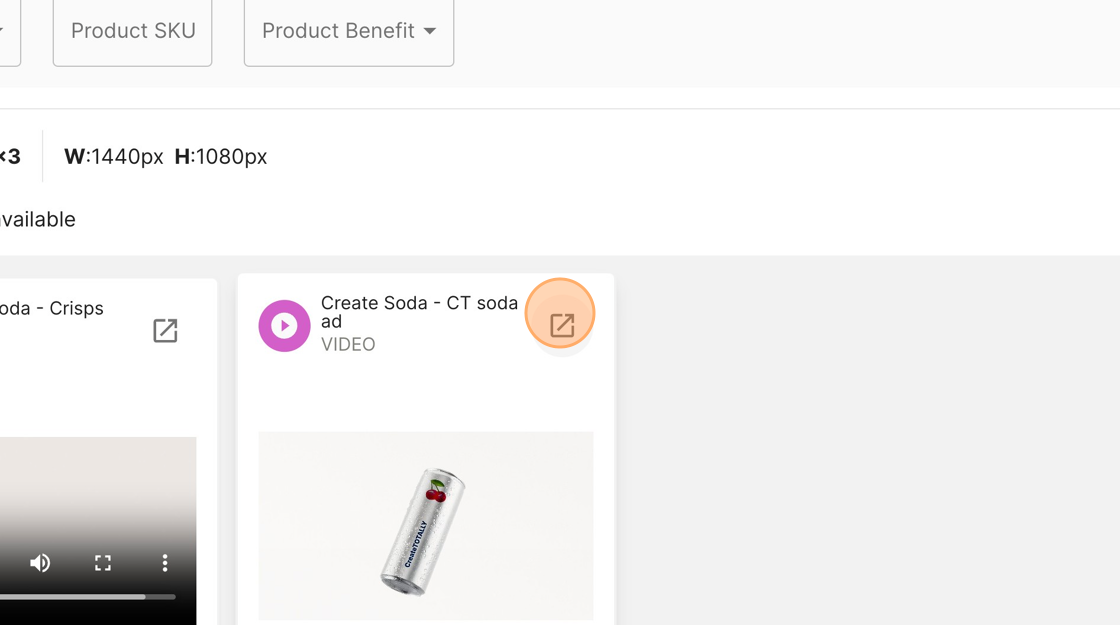Viewport: 1120px width, 625px height.
Task: Seek along the Crisps video progress bar
Action: click(87, 596)
